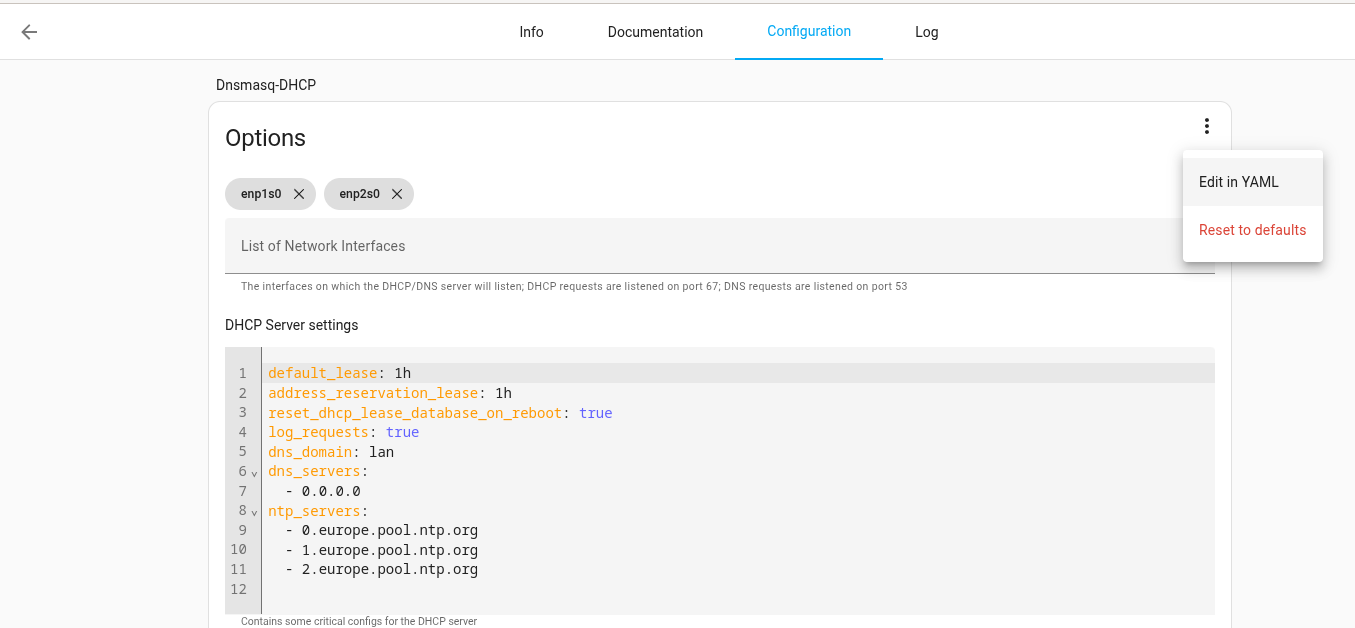This screenshot has width=1355, height=628.
Task: Click the default_lease line in editor
Action: point(339,373)
